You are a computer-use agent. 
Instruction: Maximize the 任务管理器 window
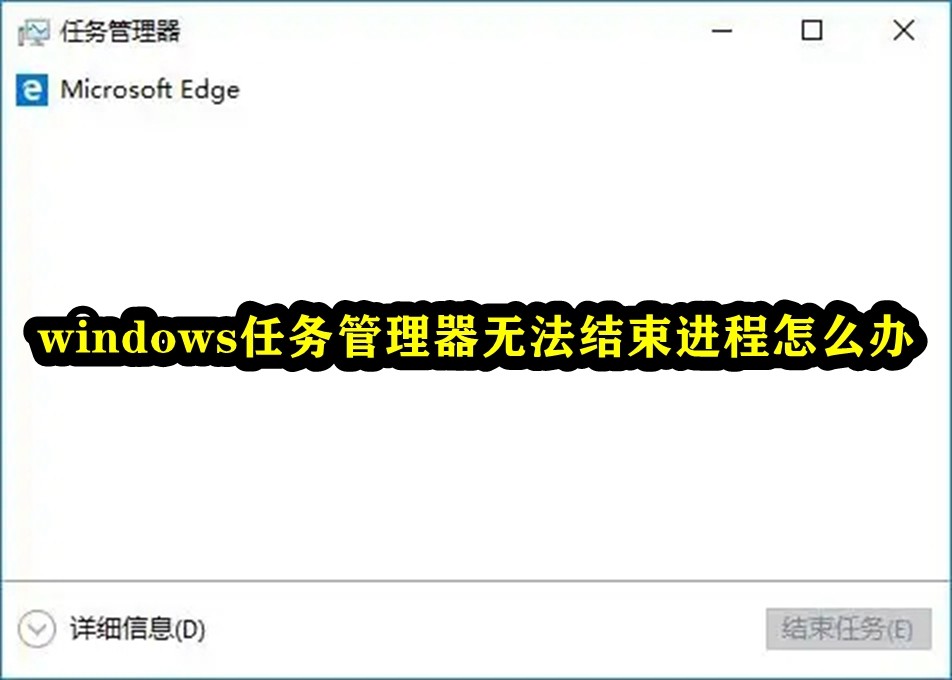pos(812,30)
